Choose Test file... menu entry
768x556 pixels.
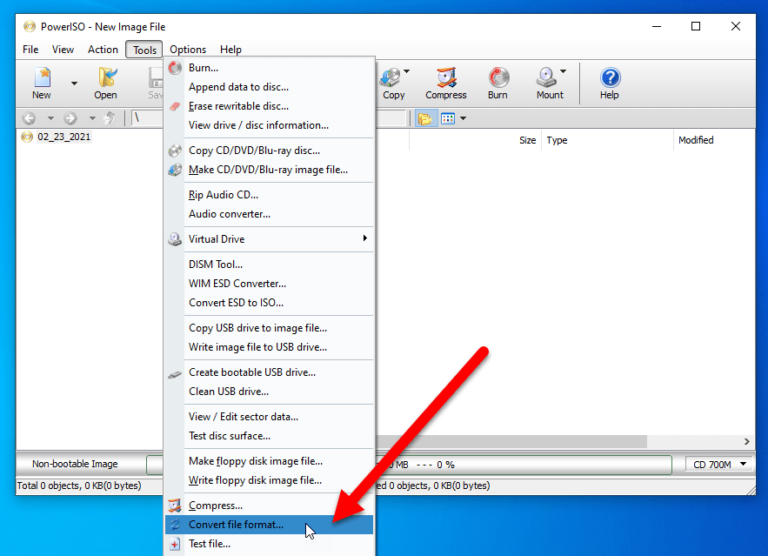point(269,544)
